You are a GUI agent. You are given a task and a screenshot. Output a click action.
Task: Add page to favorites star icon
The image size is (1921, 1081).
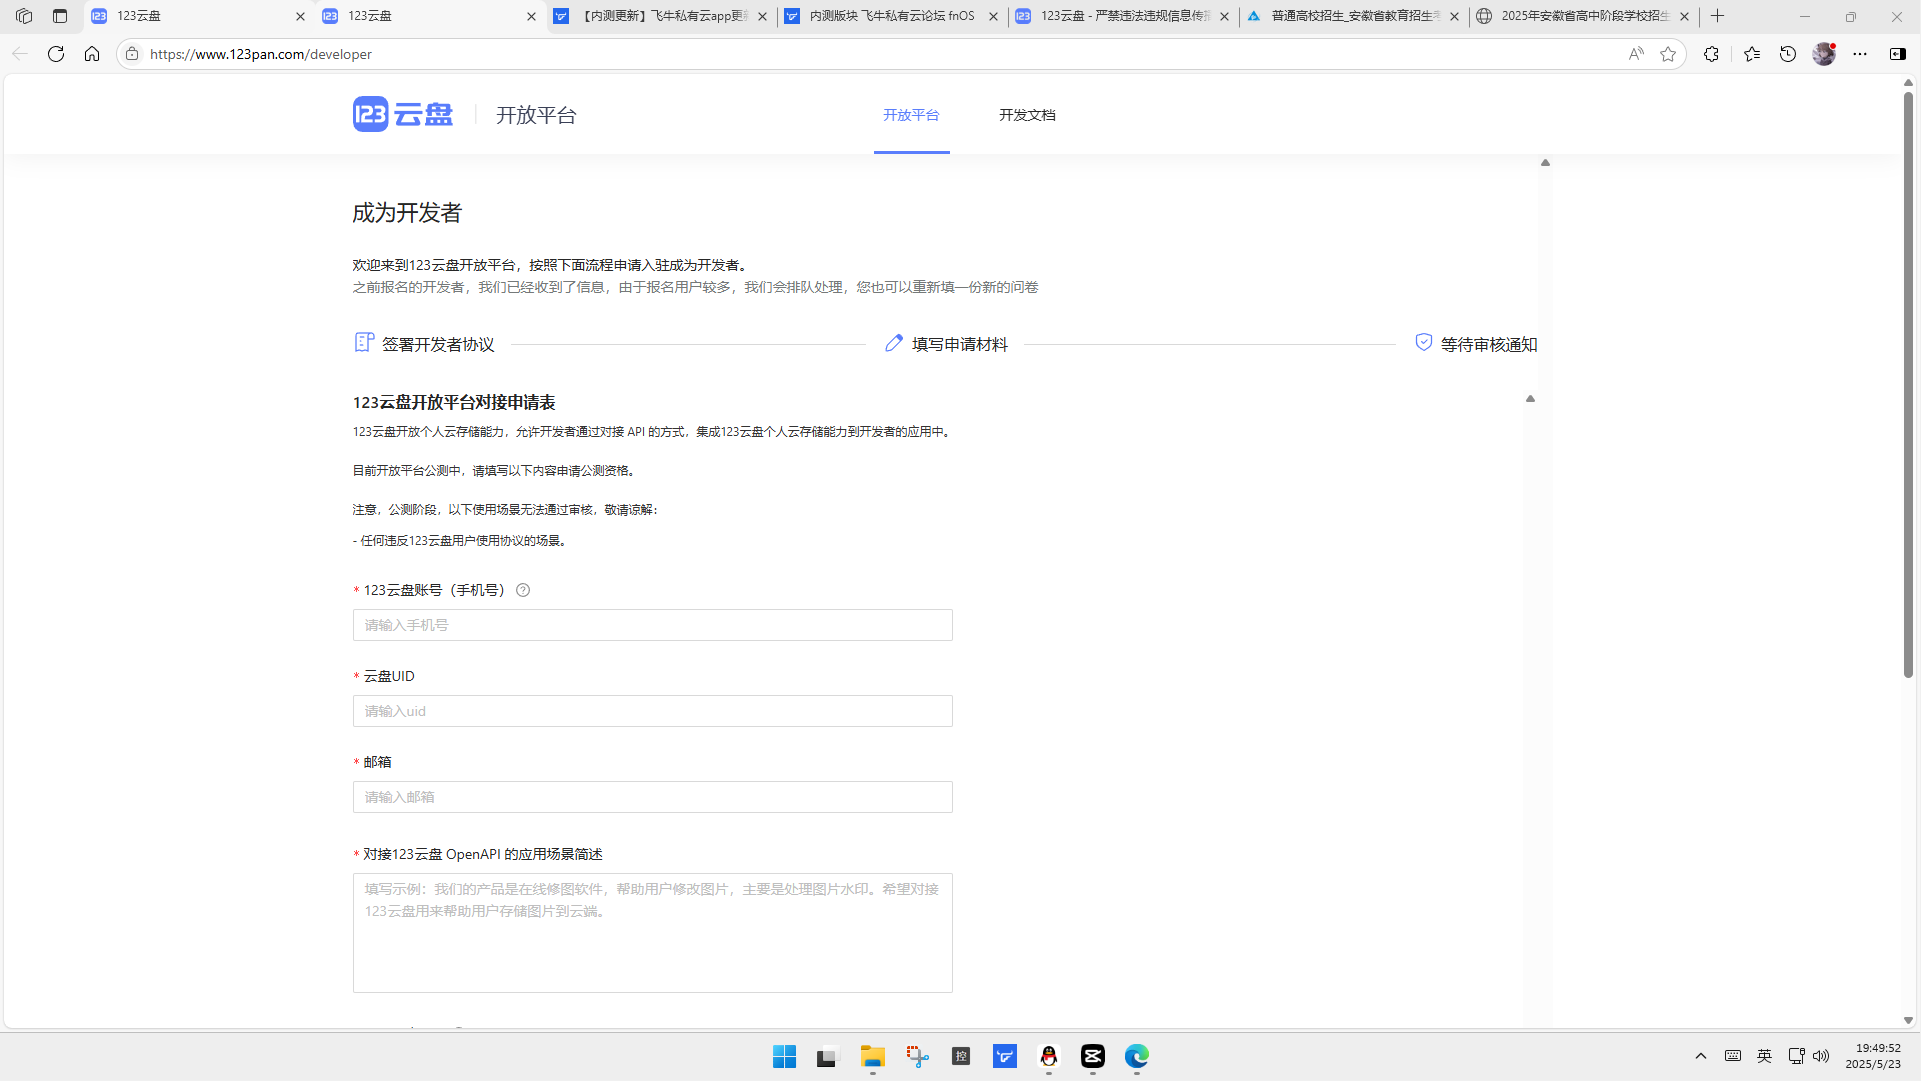[1668, 54]
